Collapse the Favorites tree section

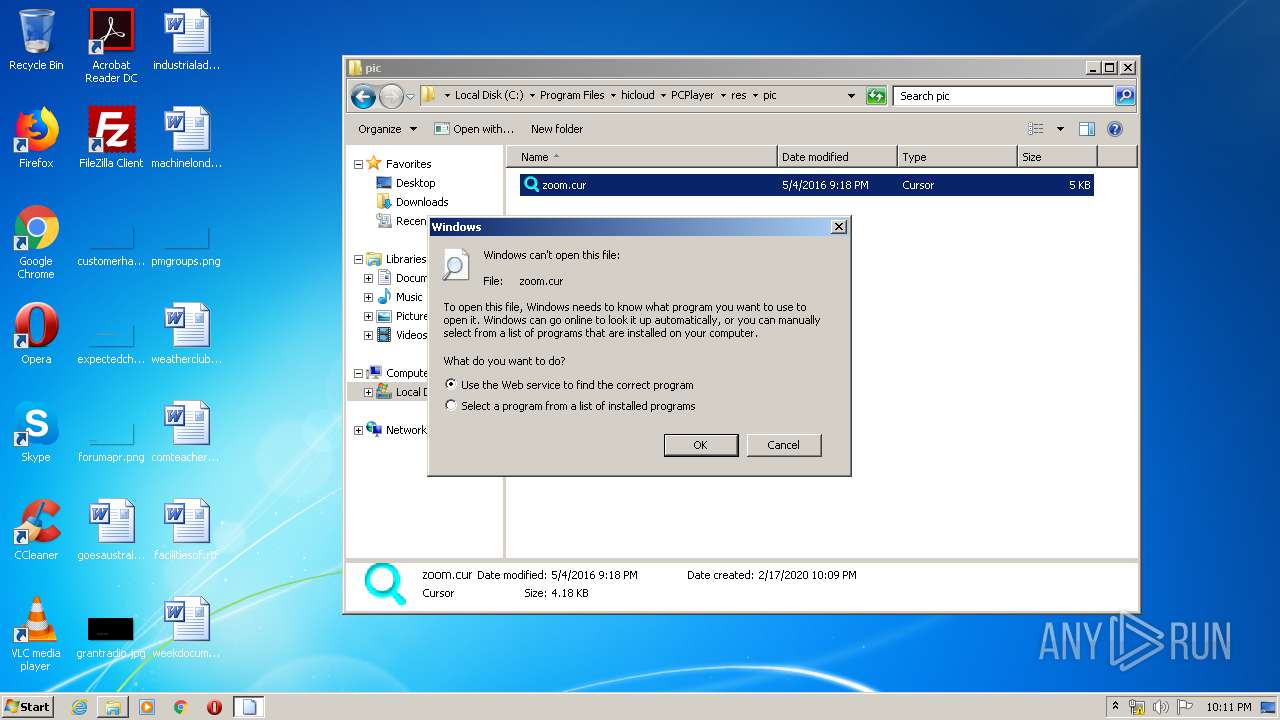pyautogui.click(x=359, y=164)
